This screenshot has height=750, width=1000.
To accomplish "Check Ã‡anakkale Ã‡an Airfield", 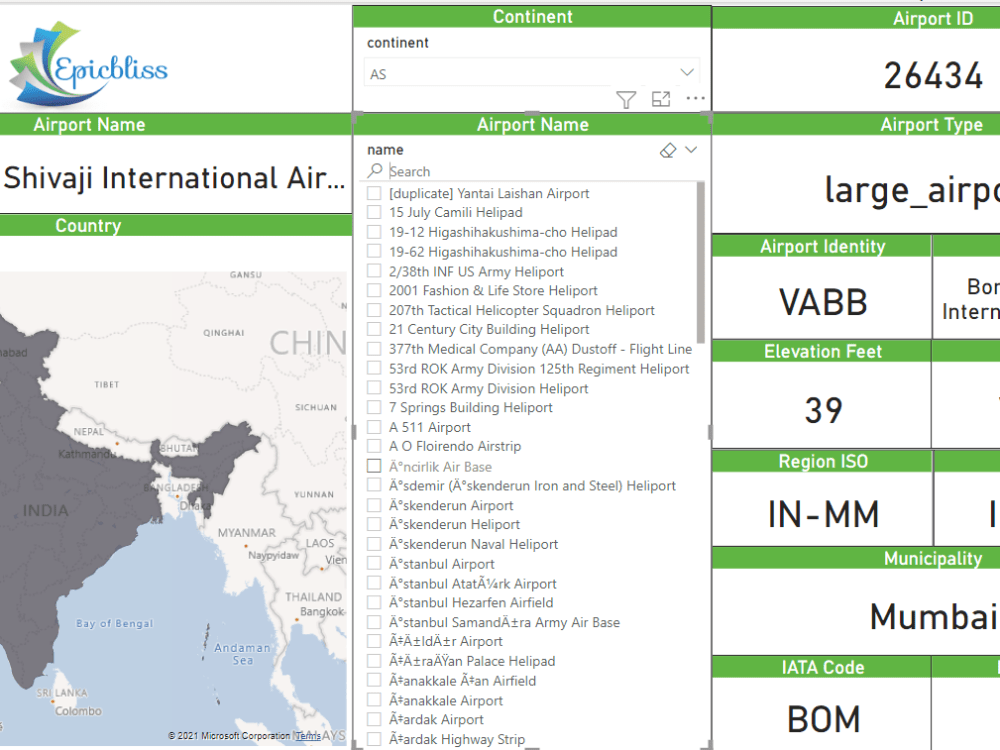I will tap(374, 680).
